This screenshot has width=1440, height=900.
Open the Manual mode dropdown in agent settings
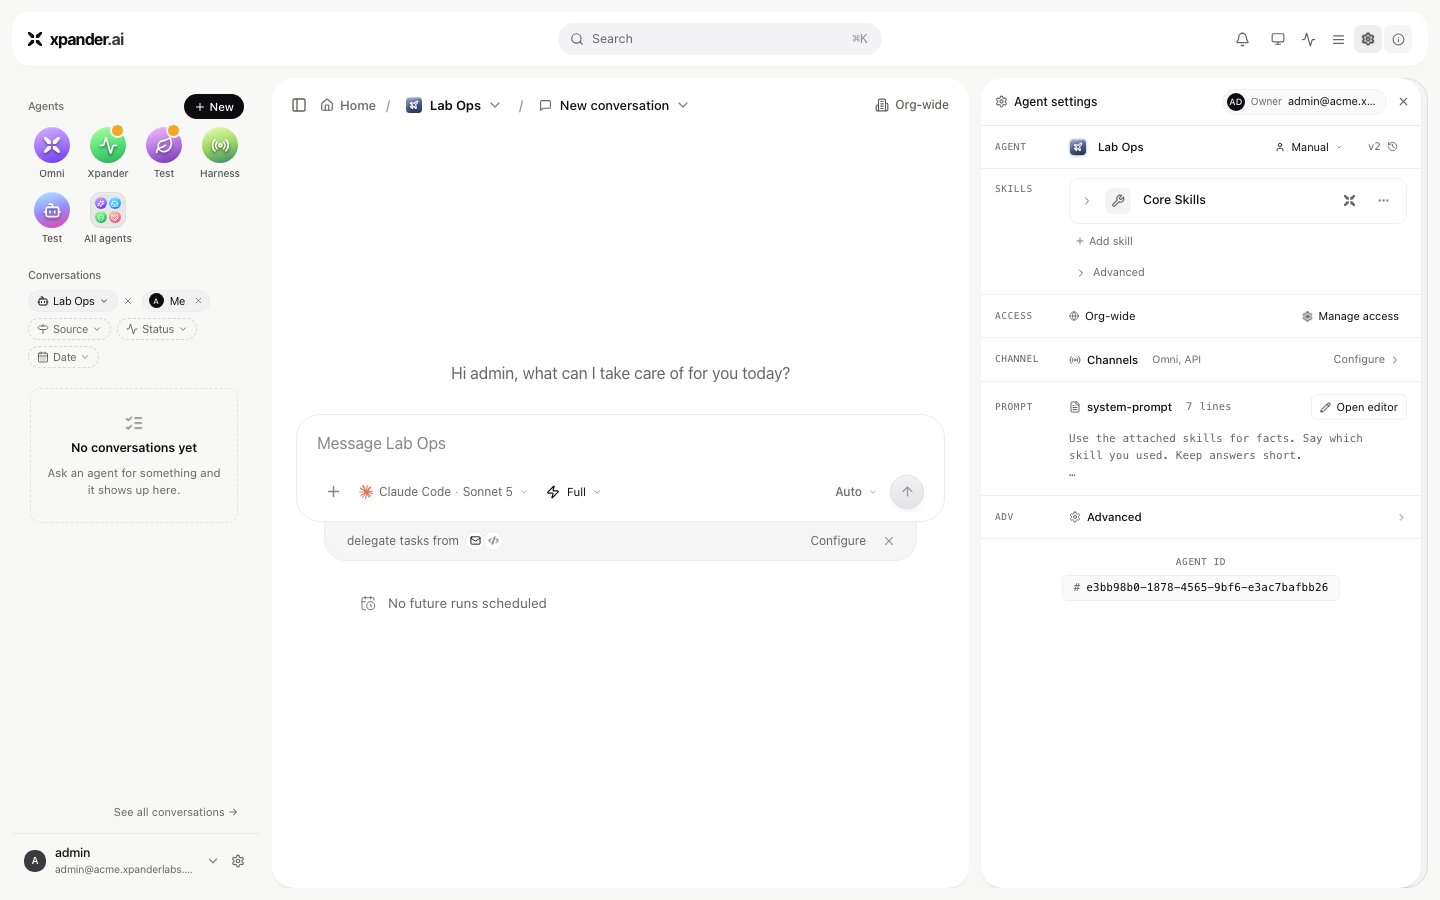[x=1309, y=147]
